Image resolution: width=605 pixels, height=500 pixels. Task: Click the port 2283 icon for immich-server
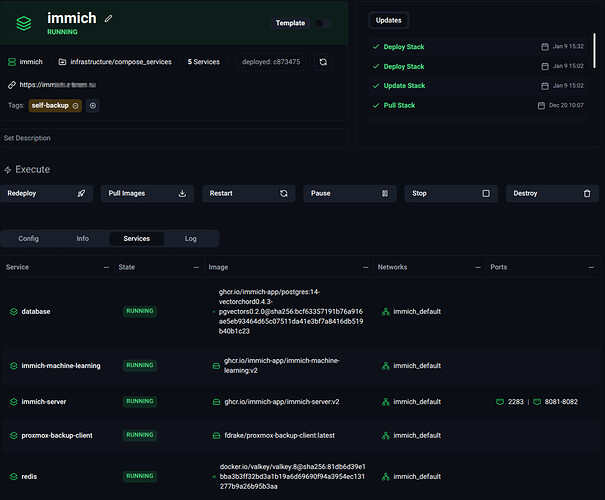click(x=500, y=402)
